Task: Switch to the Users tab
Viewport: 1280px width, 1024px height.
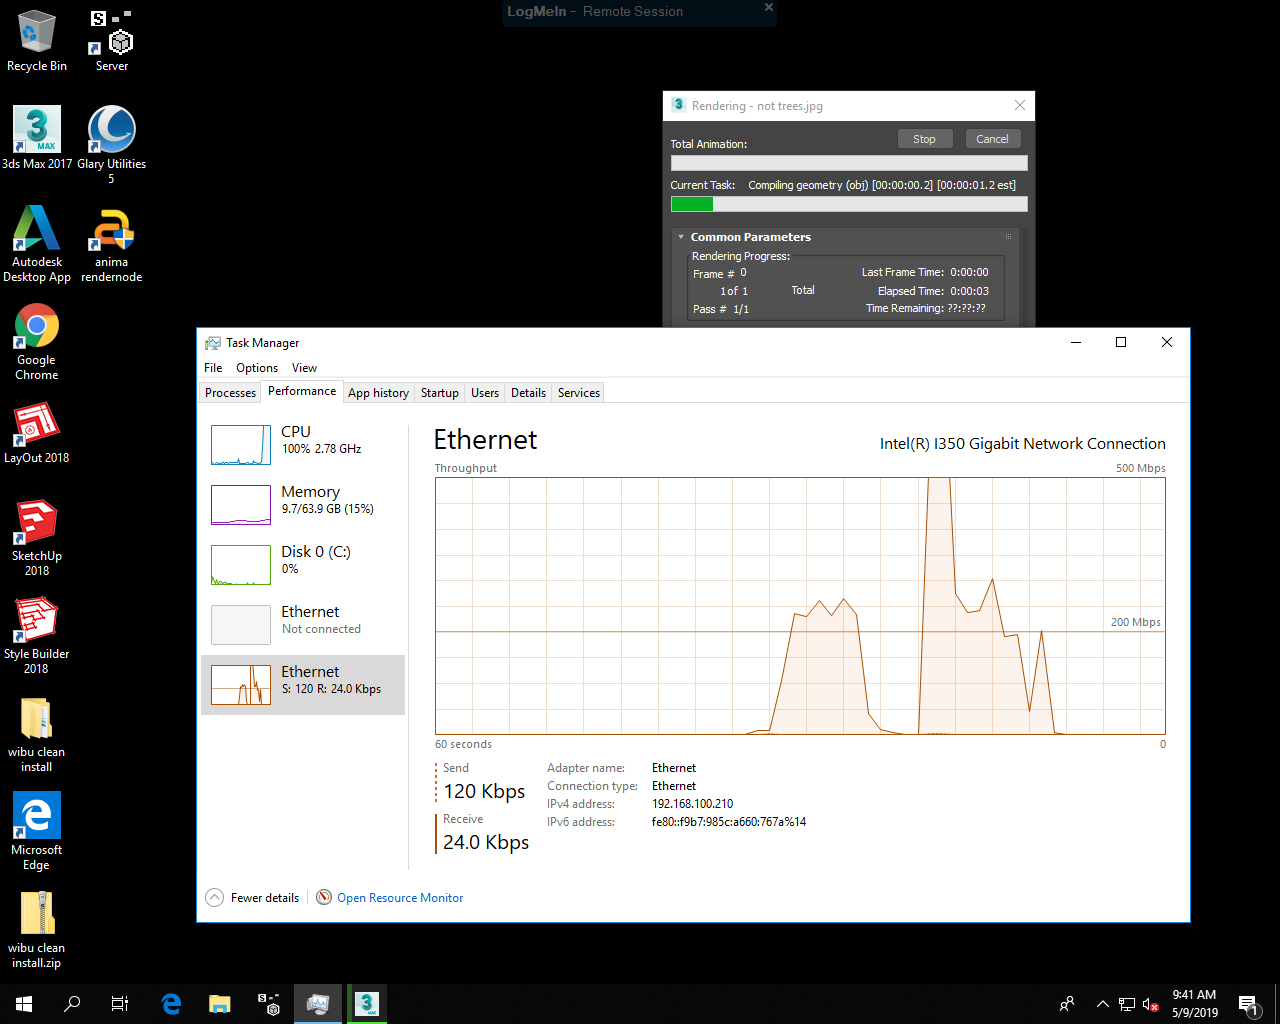Action: tap(485, 393)
